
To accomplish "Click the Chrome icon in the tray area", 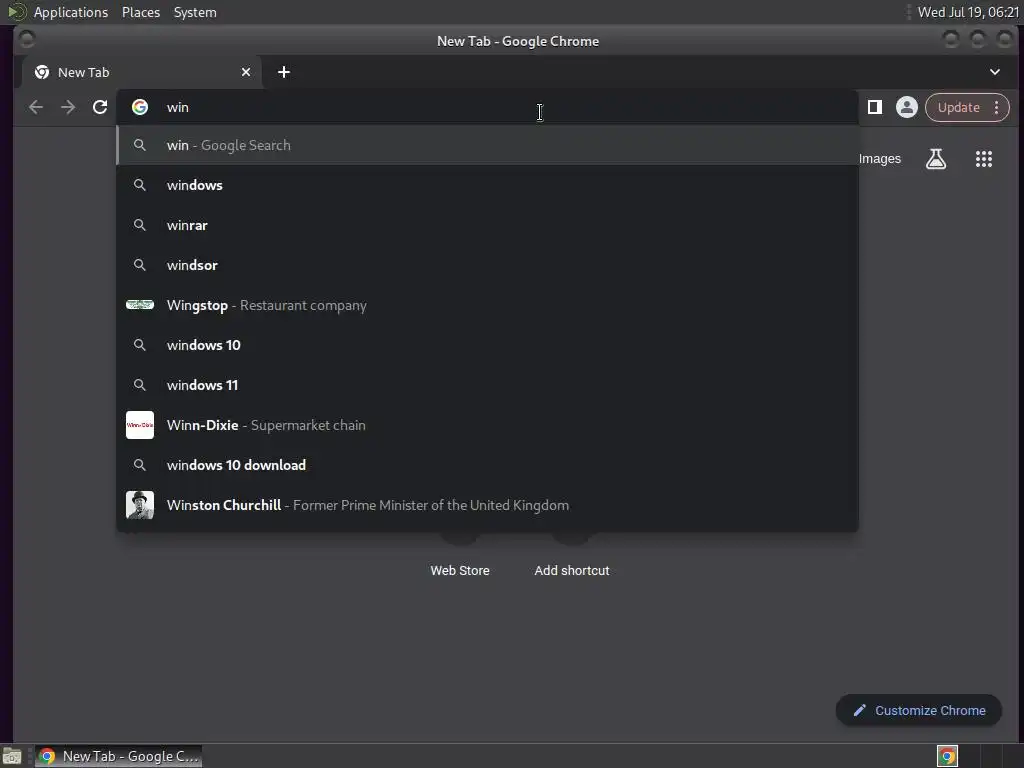I will click(947, 756).
